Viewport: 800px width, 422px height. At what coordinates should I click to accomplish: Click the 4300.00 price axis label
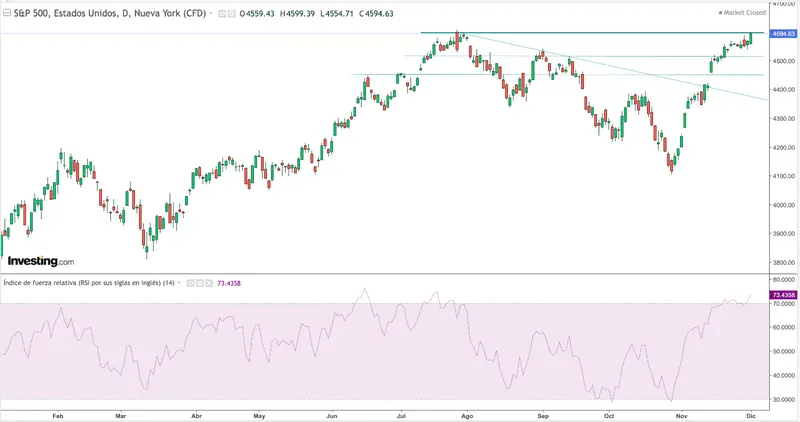click(784, 118)
